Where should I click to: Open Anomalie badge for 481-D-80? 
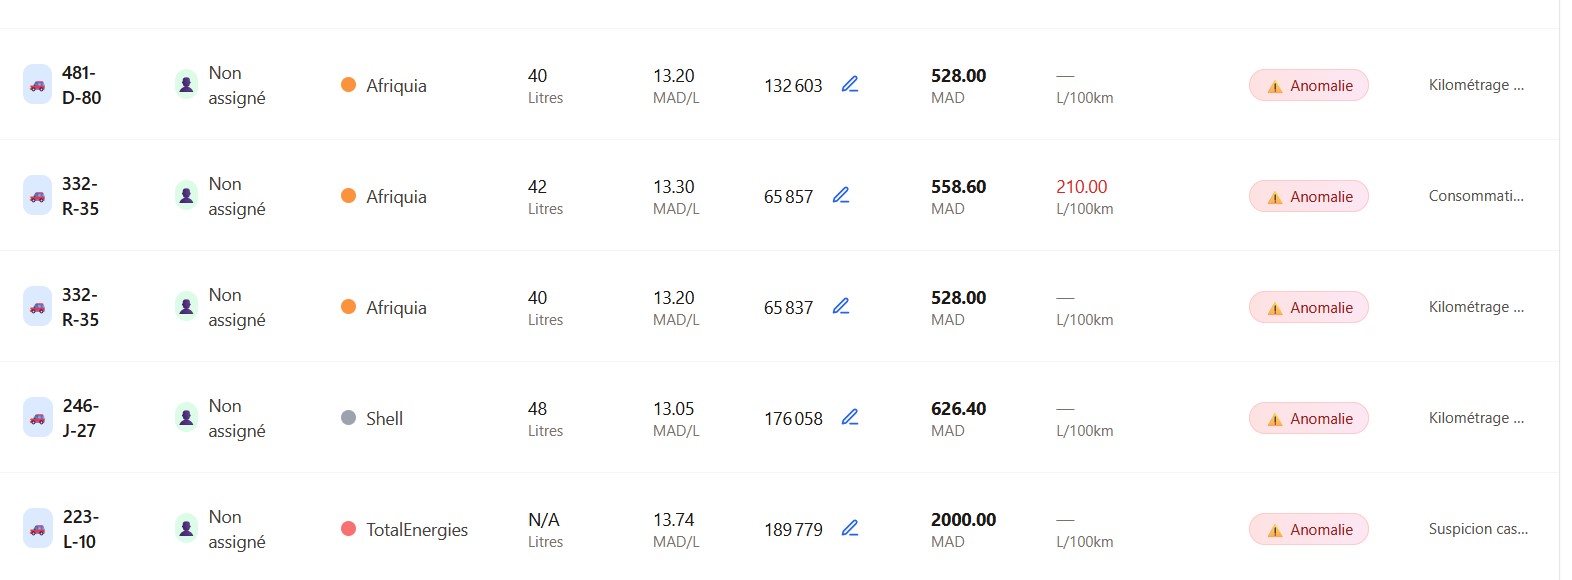(1308, 86)
